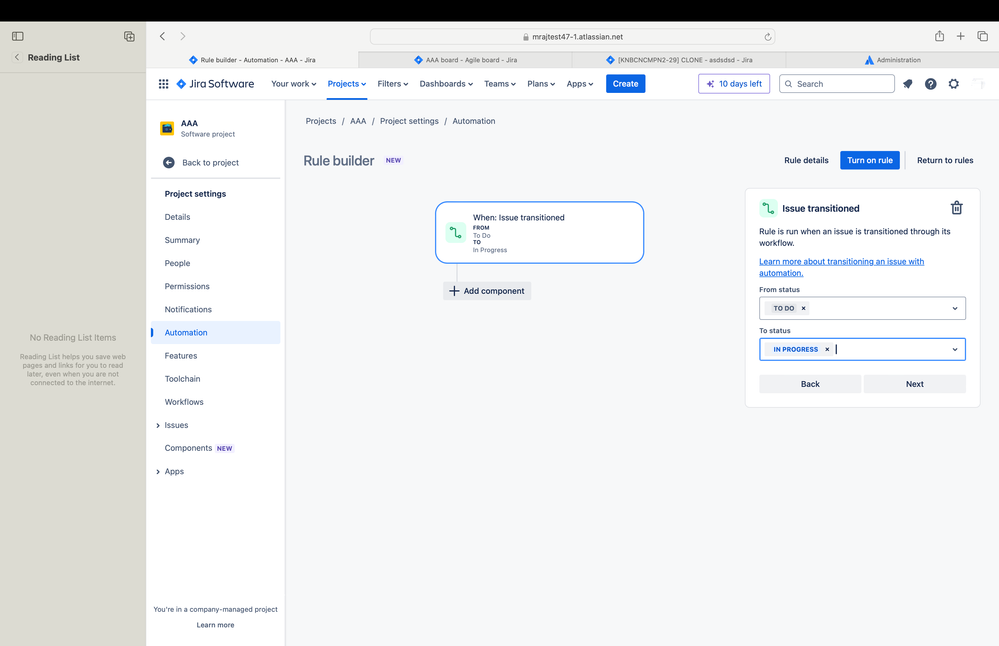Click the Create button
The height and width of the screenshot is (646, 999).
pos(625,83)
